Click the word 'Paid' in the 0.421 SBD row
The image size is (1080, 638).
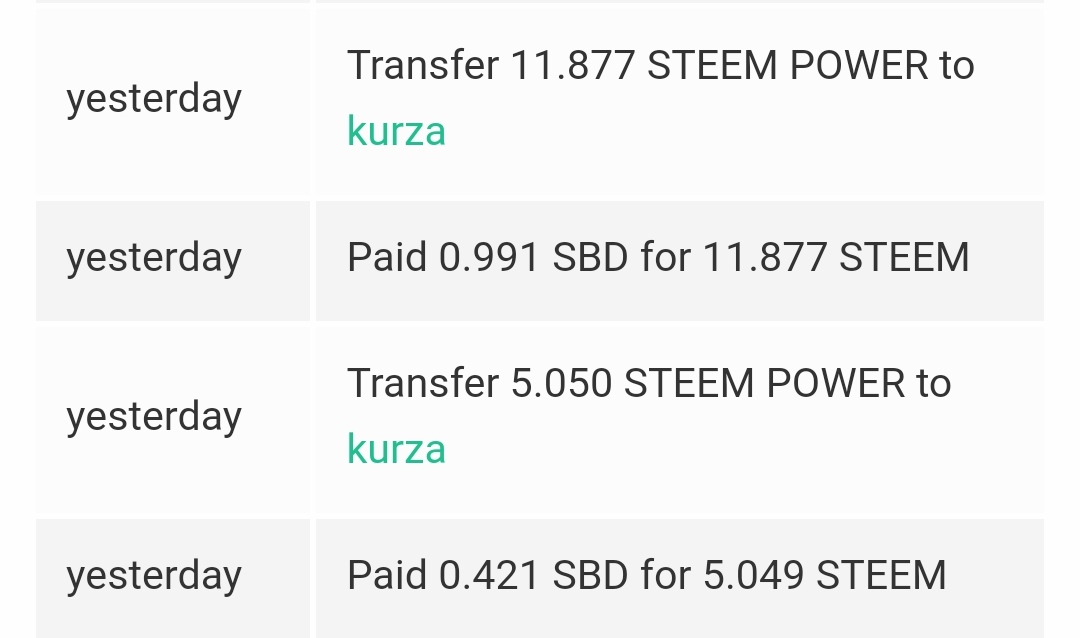387,575
